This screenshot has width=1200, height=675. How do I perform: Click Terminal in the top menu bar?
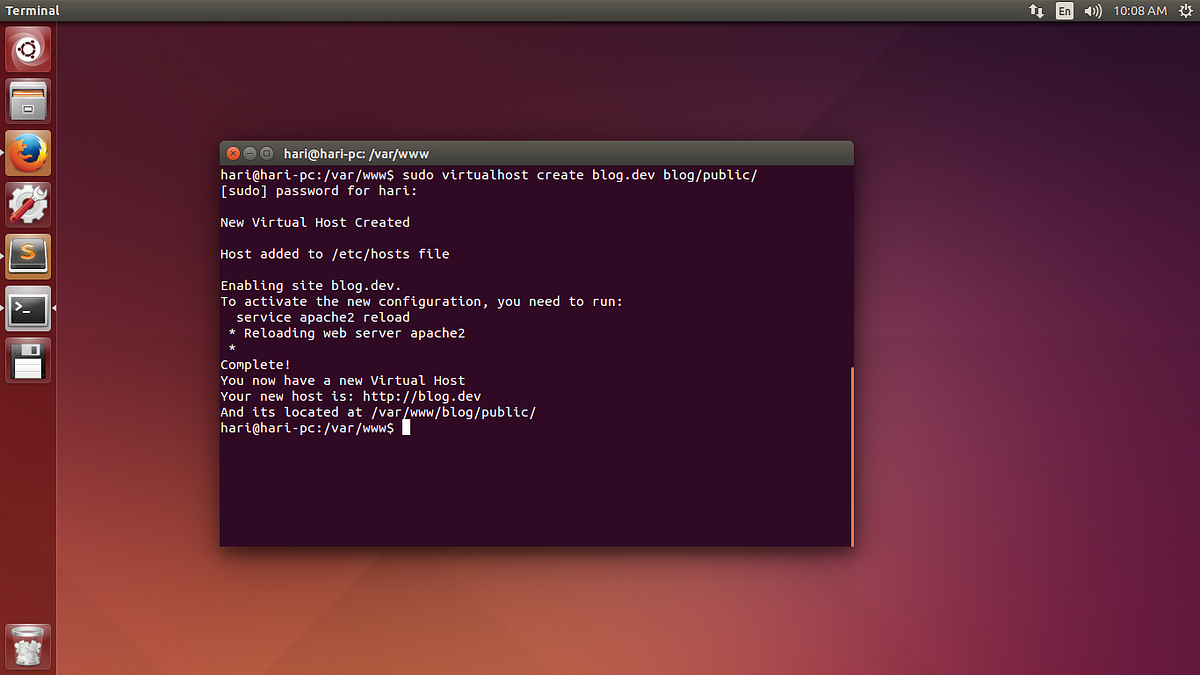coord(31,10)
